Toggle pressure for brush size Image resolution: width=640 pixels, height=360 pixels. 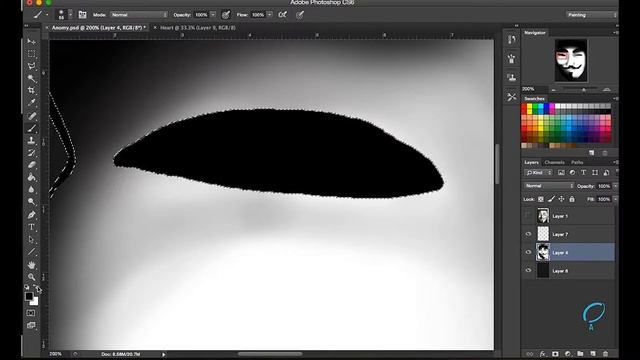300,15
